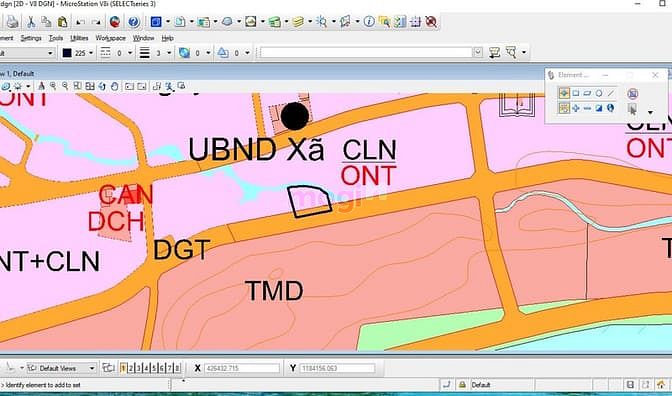672x396 pixels.
Task: Open the Workspace menu
Action: [111, 38]
